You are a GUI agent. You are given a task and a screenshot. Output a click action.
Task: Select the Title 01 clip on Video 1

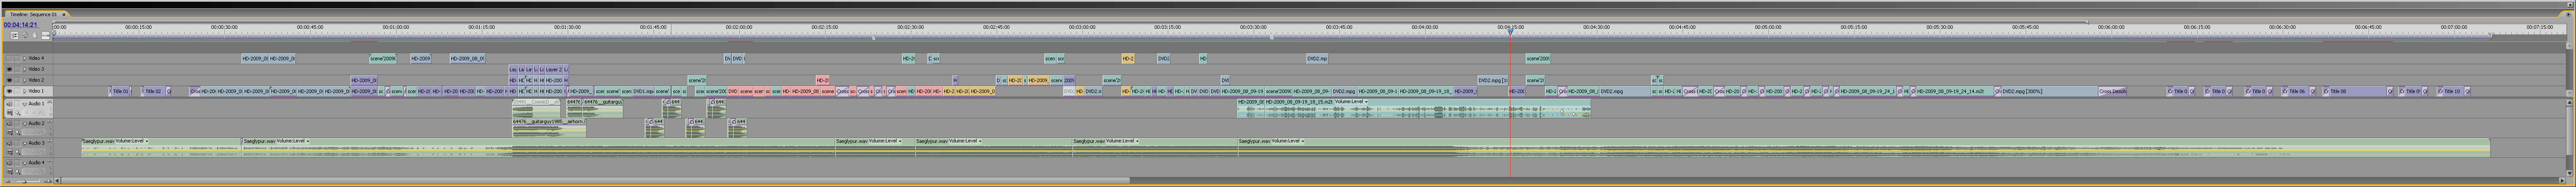point(120,91)
